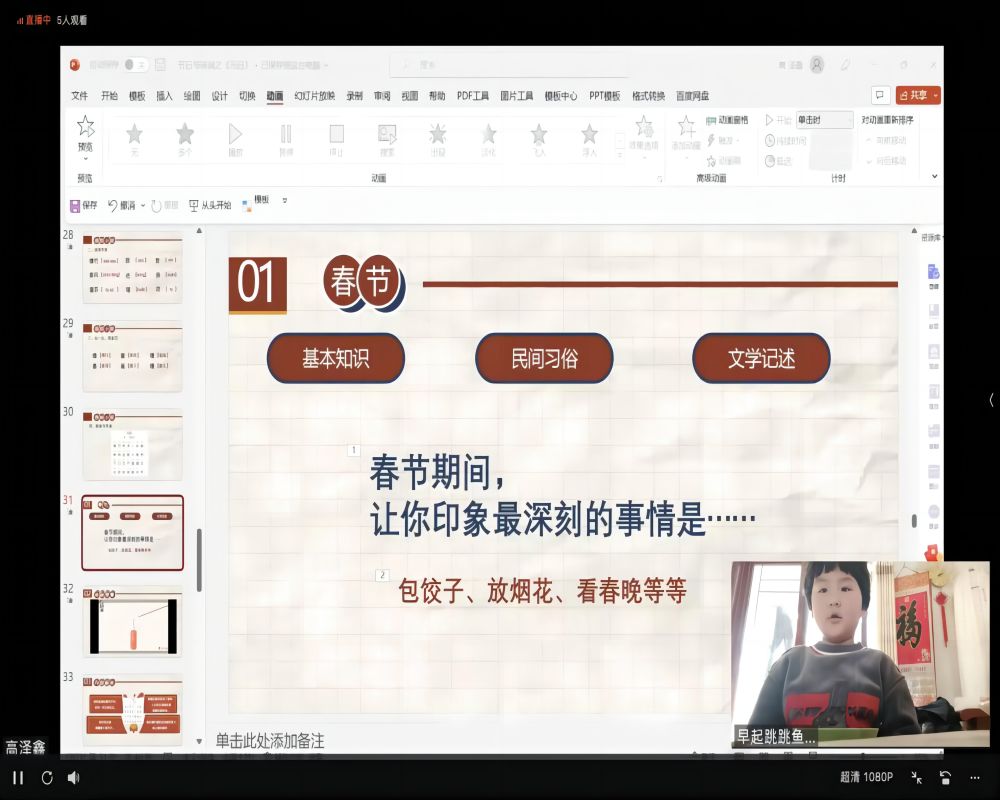Screen dimensions: 1000x800
Task: Select slide 29 thumbnail
Action: point(133,356)
